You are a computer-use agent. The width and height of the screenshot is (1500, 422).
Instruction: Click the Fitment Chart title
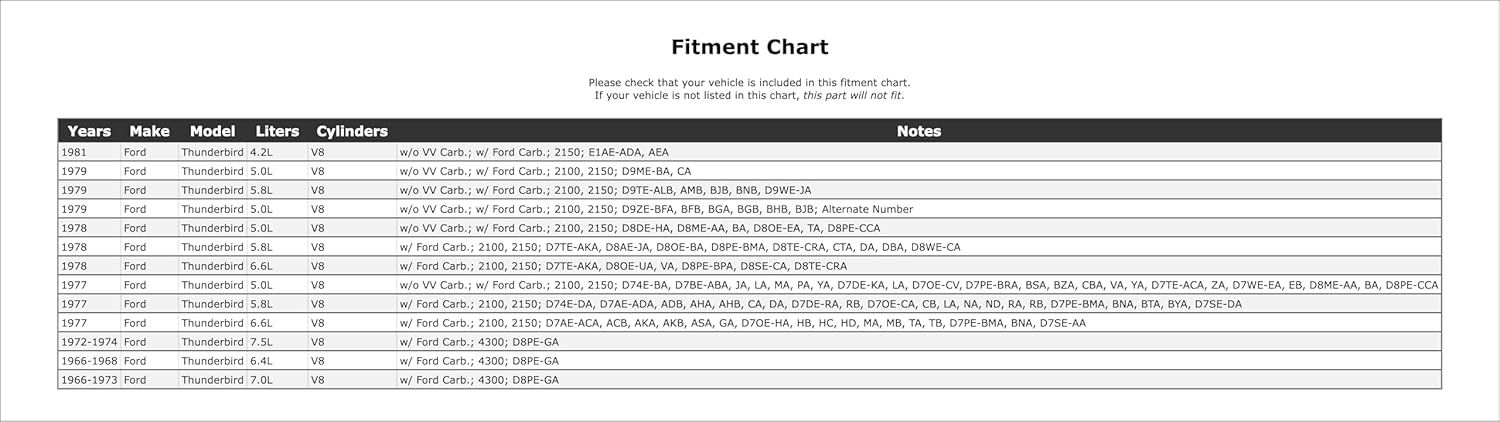pyautogui.click(x=749, y=47)
